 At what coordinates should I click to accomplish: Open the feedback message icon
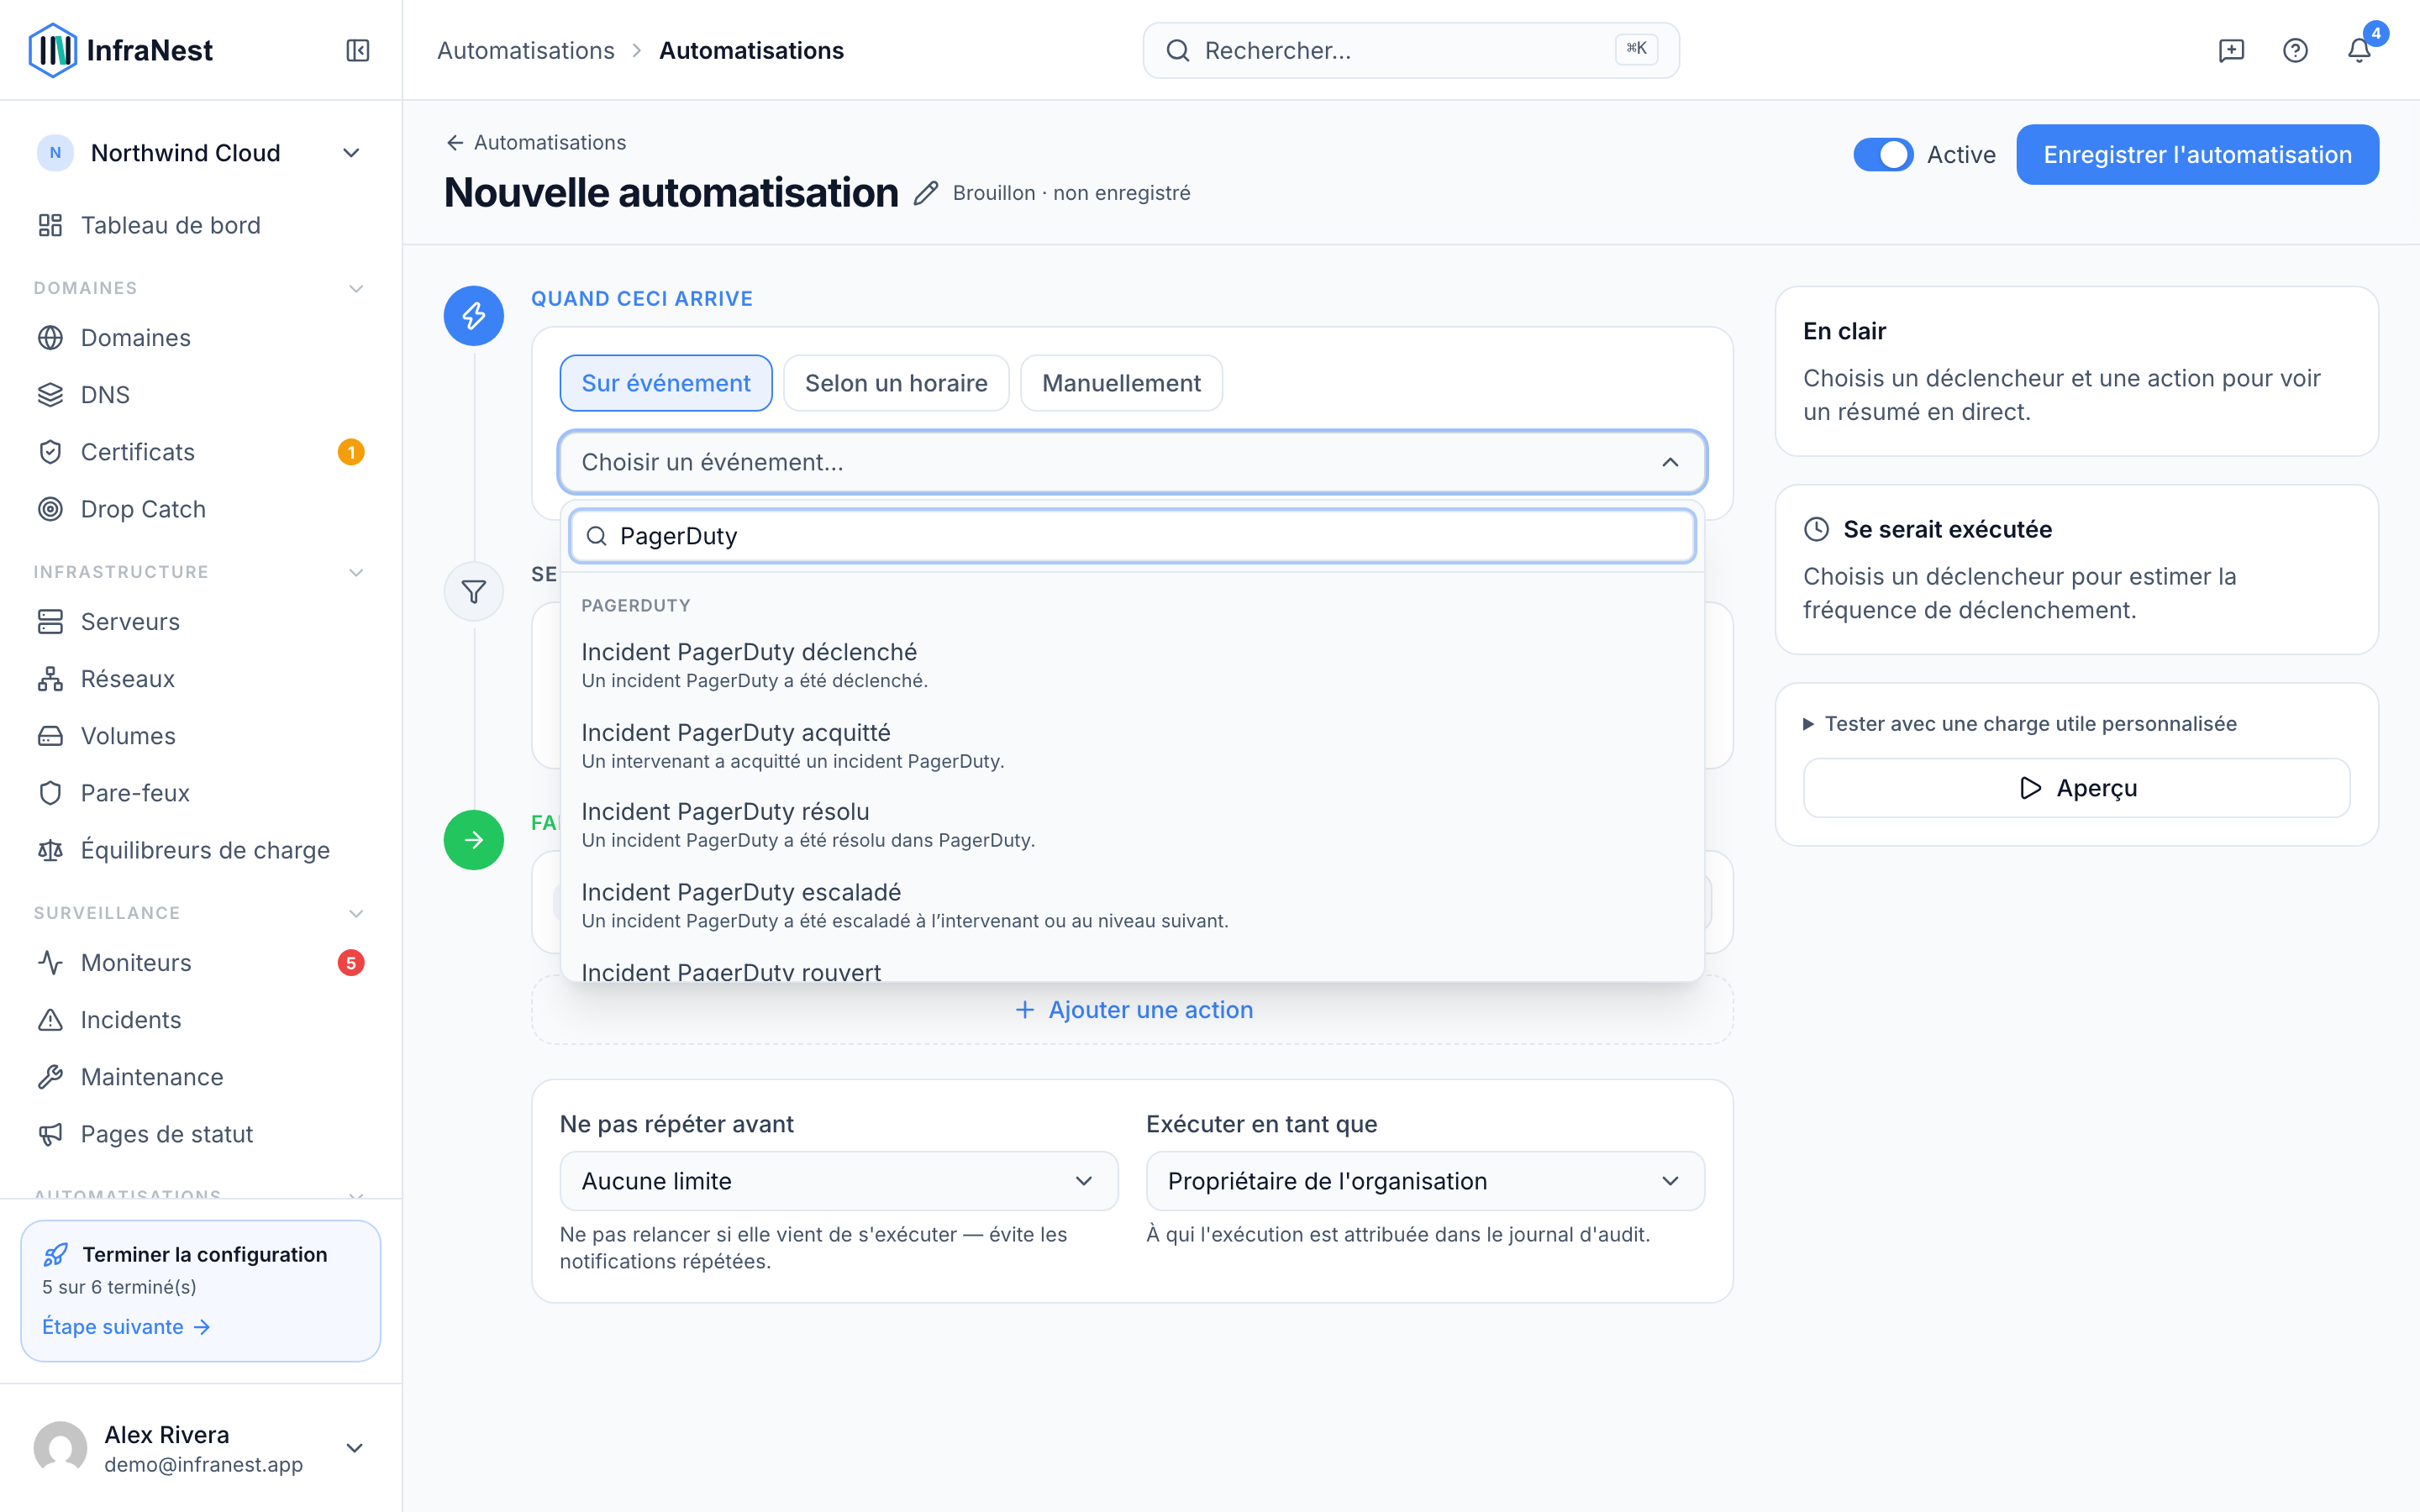2231,50
